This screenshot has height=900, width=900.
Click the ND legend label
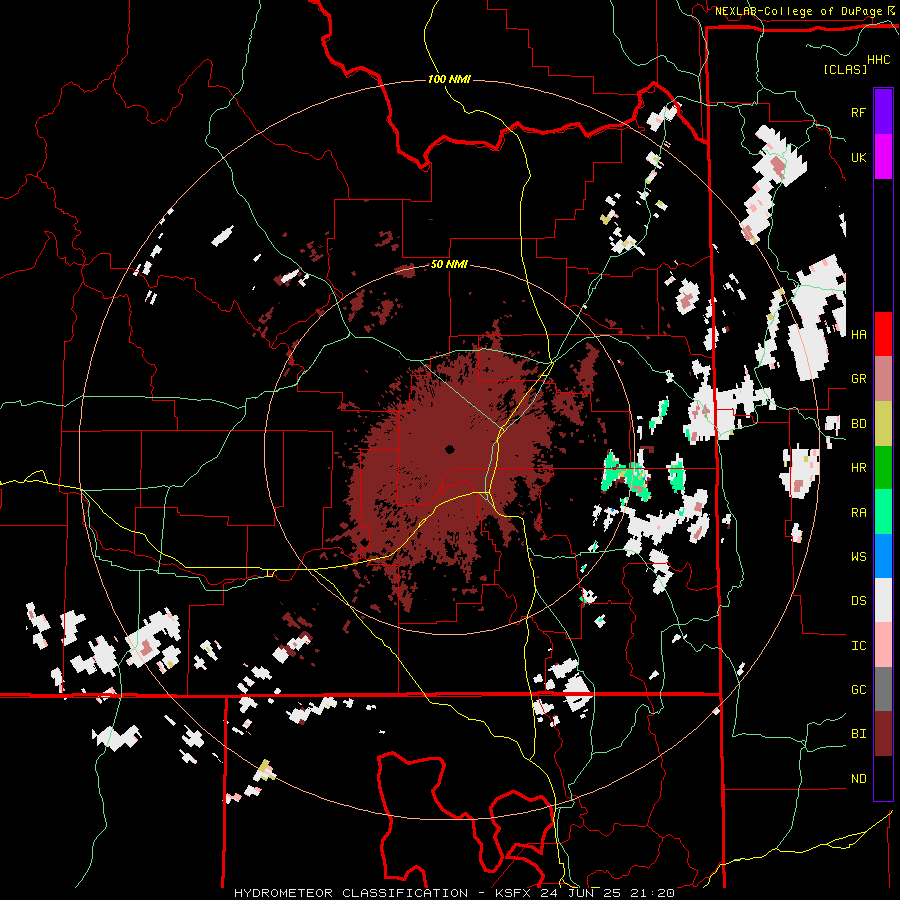coord(858,778)
